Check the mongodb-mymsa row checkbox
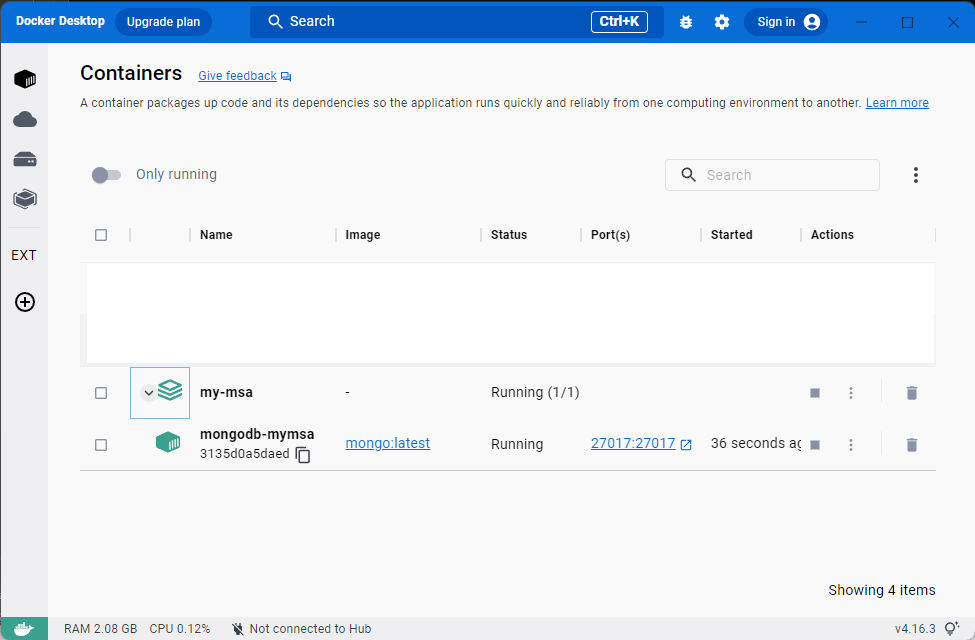975x640 pixels. (x=101, y=445)
